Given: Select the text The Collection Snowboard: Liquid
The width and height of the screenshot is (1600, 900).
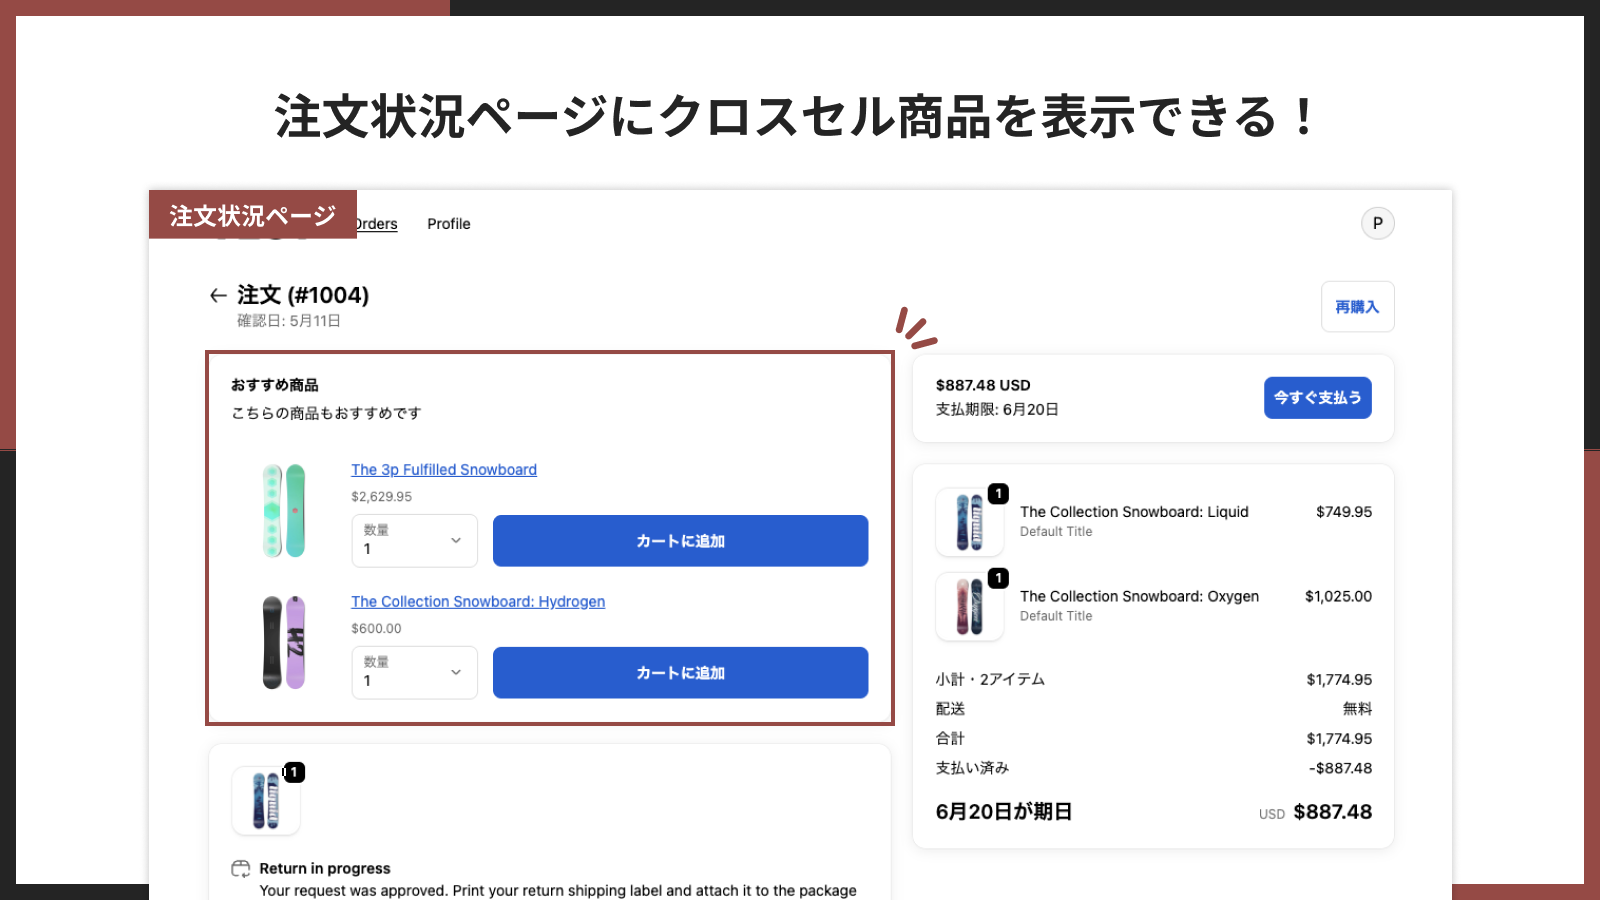Looking at the screenshot, I should coord(1134,511).
